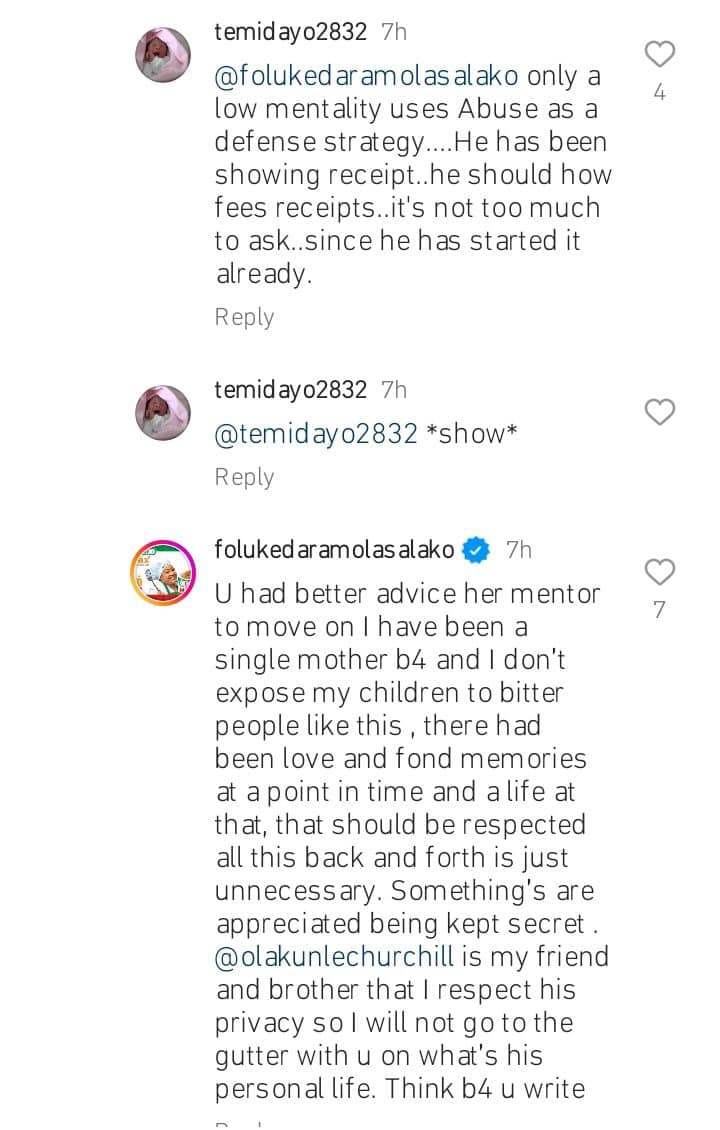720x1130 pixels.
Task: Tap username temidayo2832 above the "*show*" comment
Action: [291, 390]
